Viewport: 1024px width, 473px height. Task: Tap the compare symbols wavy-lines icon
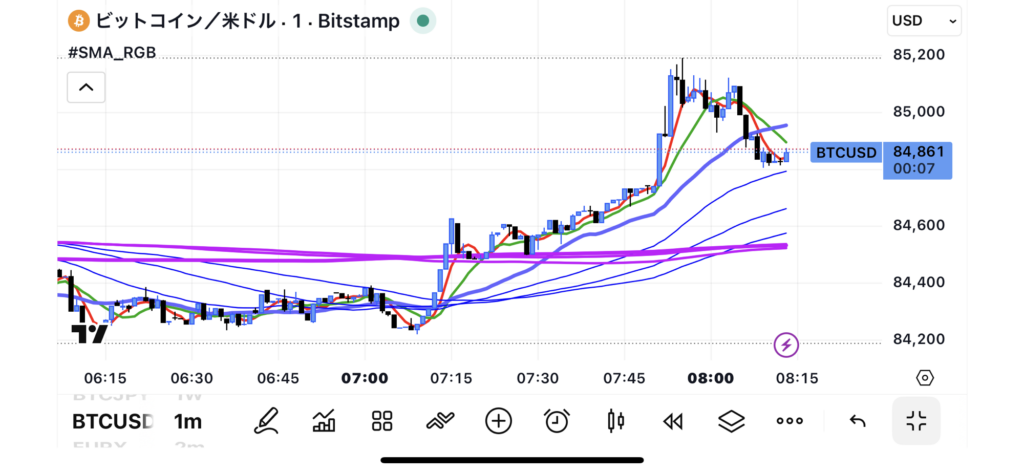coord(440,421)
